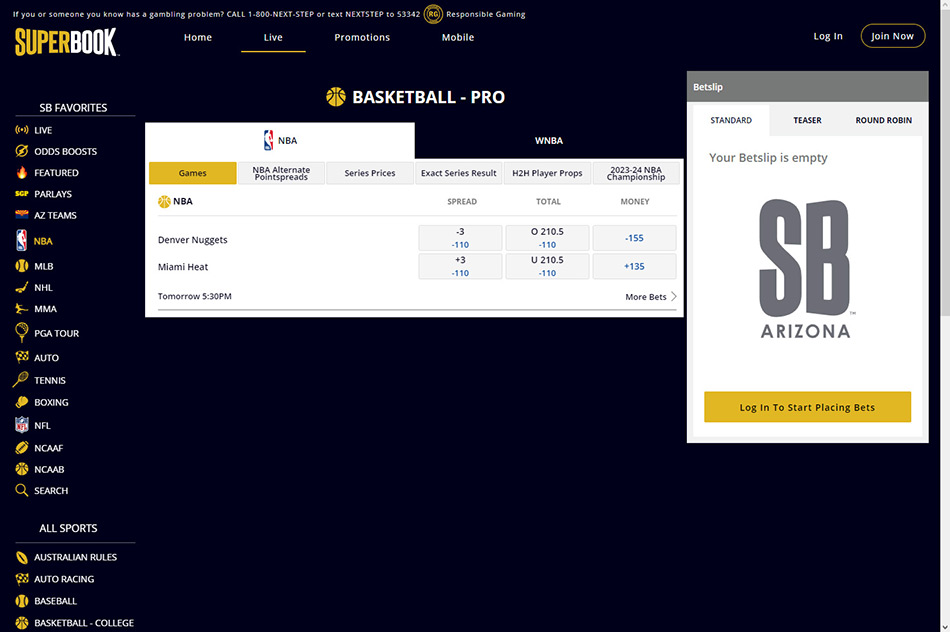The width and height of the screenshot is (950, 632).
Task: Switch to the WNBA tab
Action: pos(549,140)
